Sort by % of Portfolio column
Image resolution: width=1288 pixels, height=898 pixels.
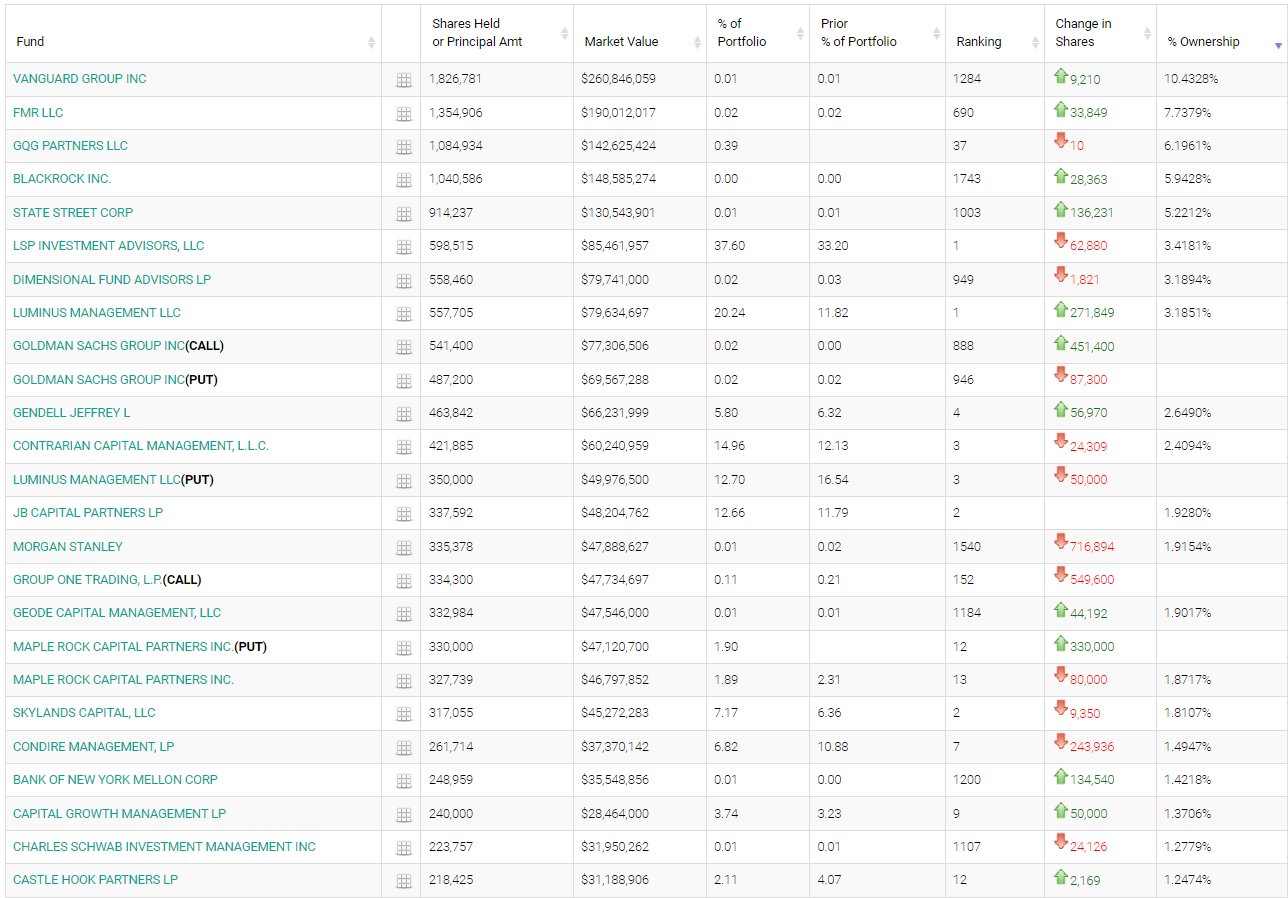[x=758, y=34]
